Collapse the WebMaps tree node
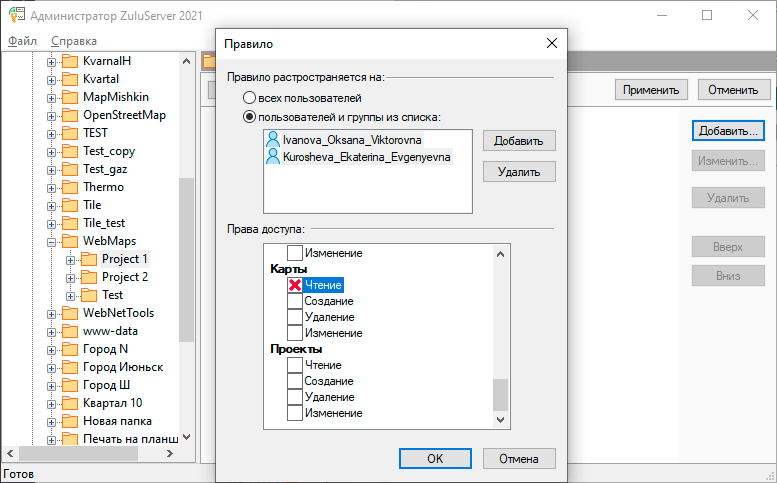 52,241
